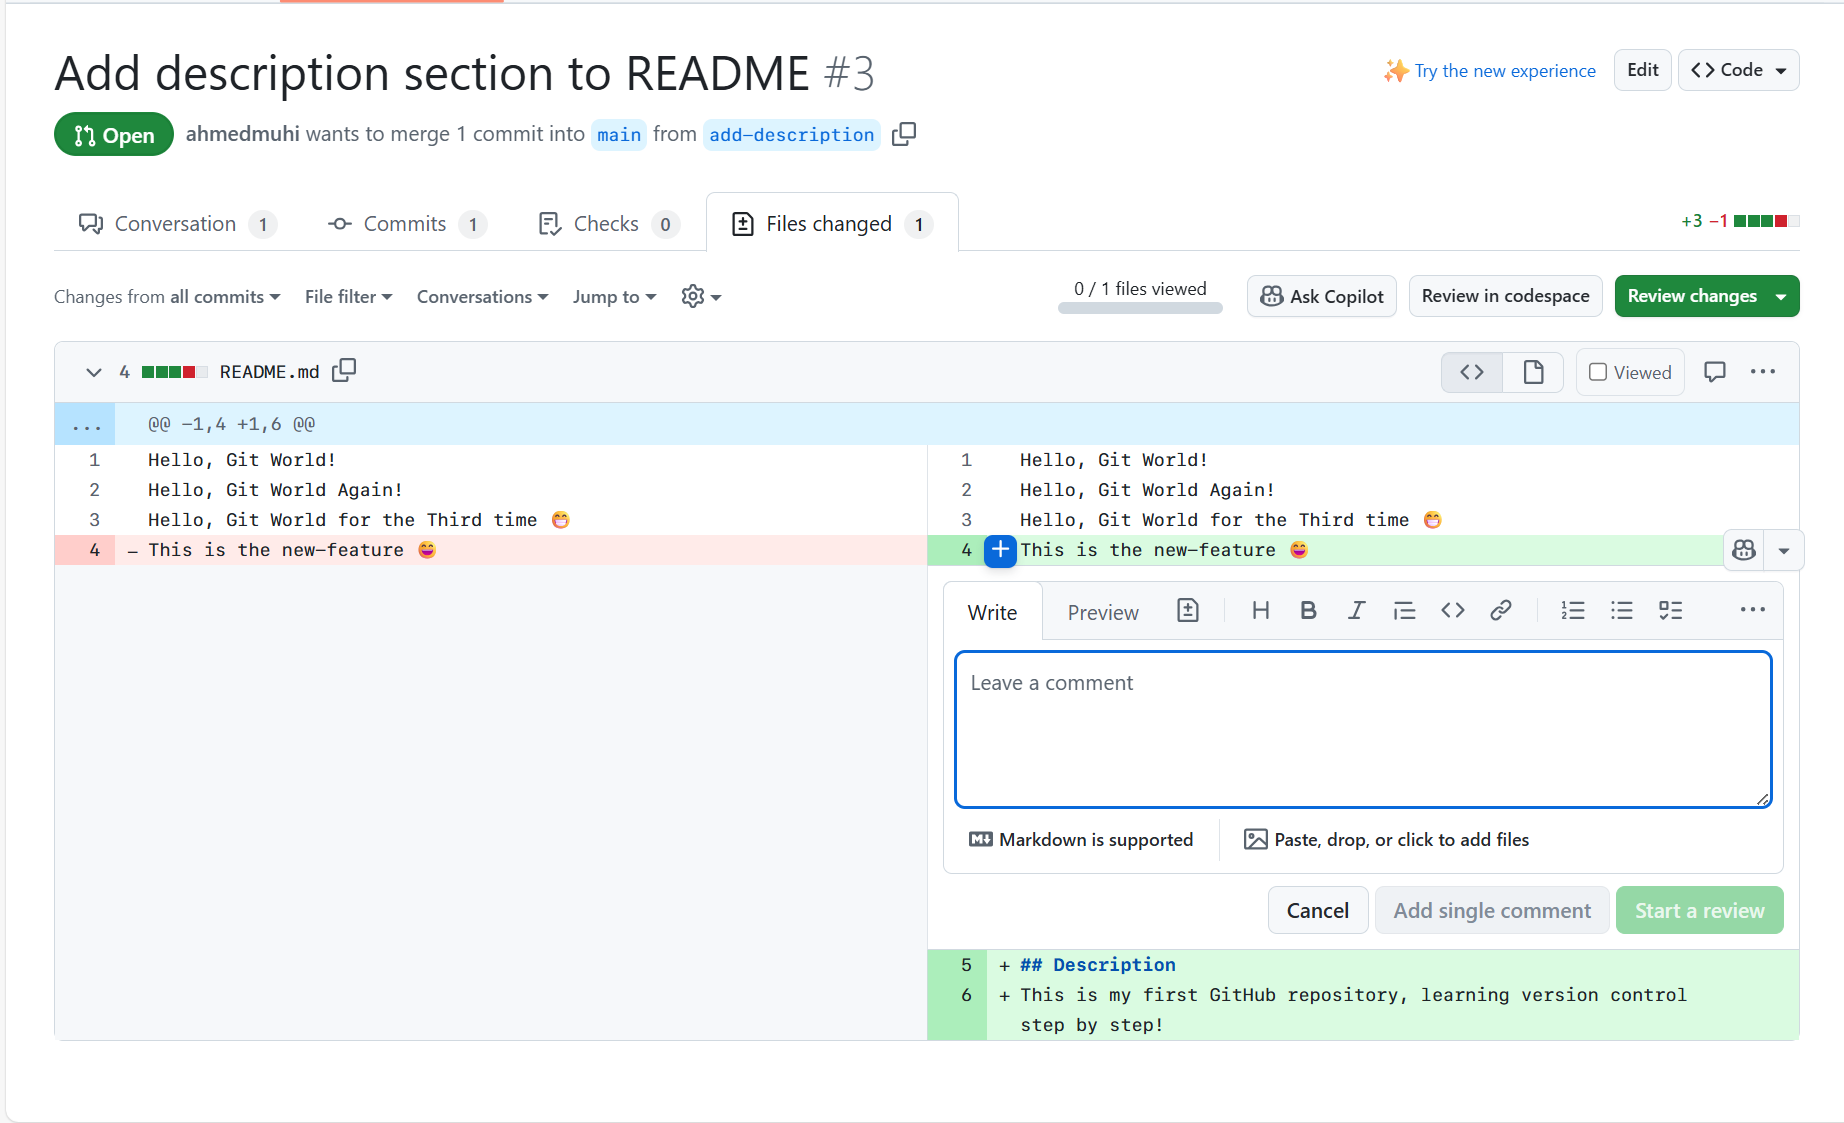
Task: Click the Ask Copilot button
Action: [1321, 296]
